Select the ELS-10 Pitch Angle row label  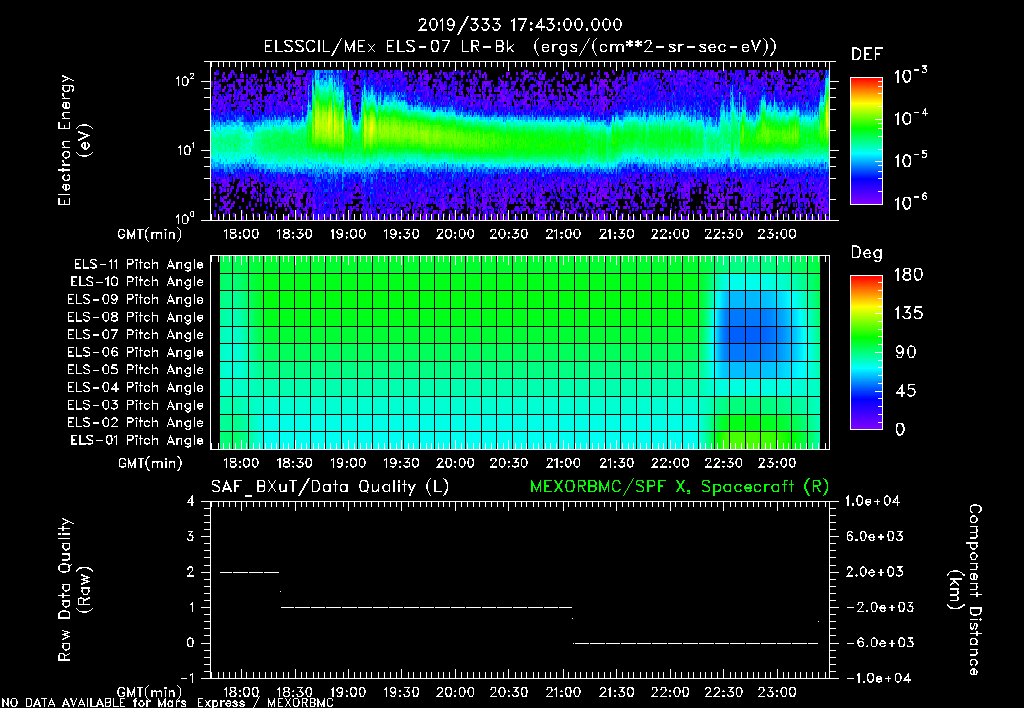click(137, 282)
